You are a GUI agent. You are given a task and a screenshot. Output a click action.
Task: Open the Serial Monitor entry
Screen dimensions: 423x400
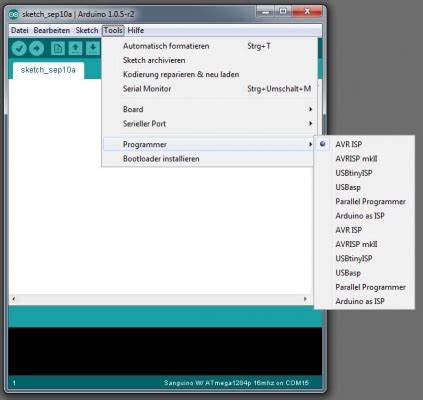(x=208, y=89)
